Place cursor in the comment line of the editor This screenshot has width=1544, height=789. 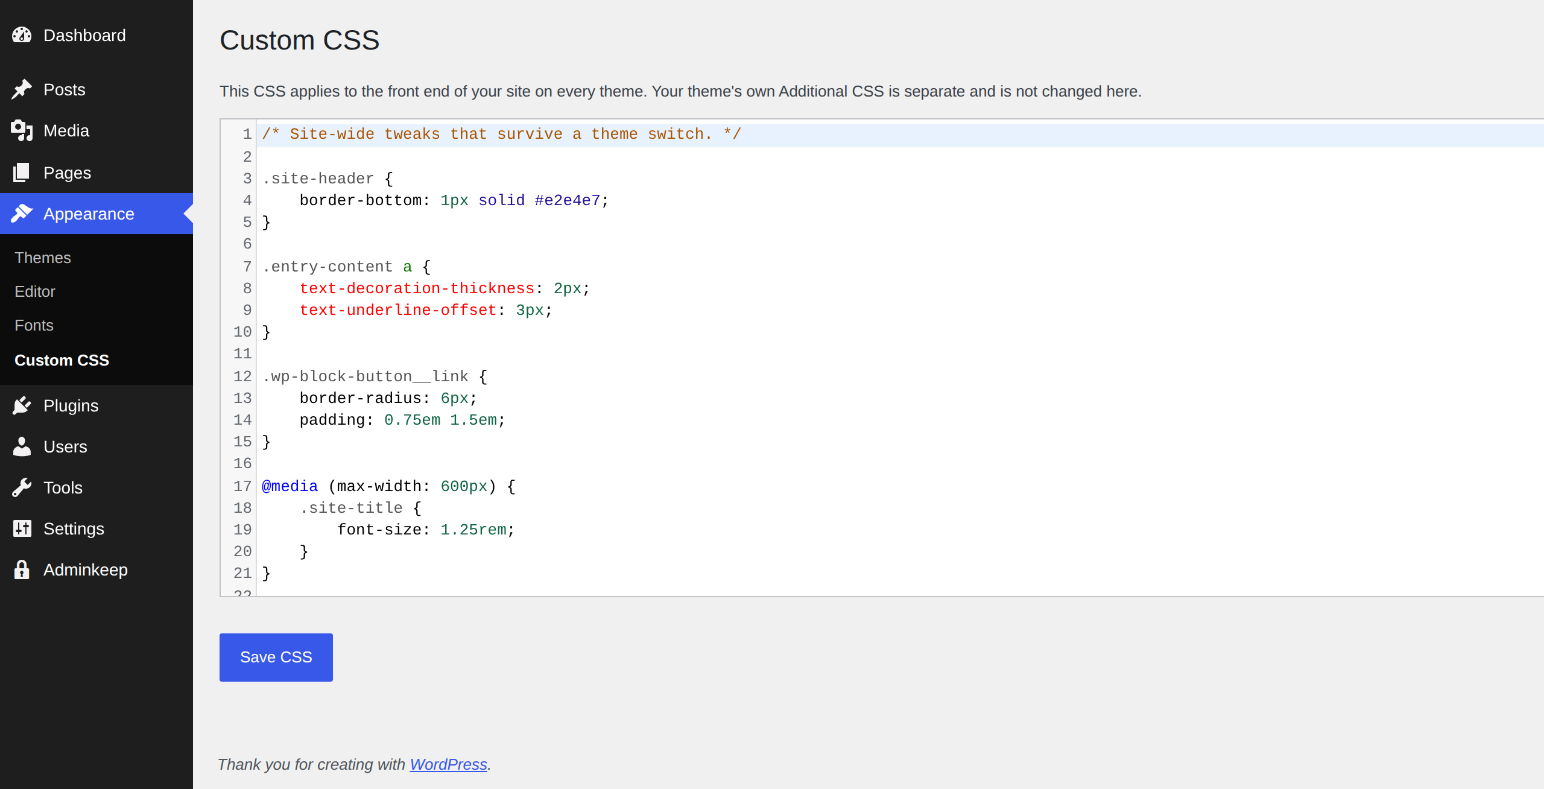click(501, 134)
